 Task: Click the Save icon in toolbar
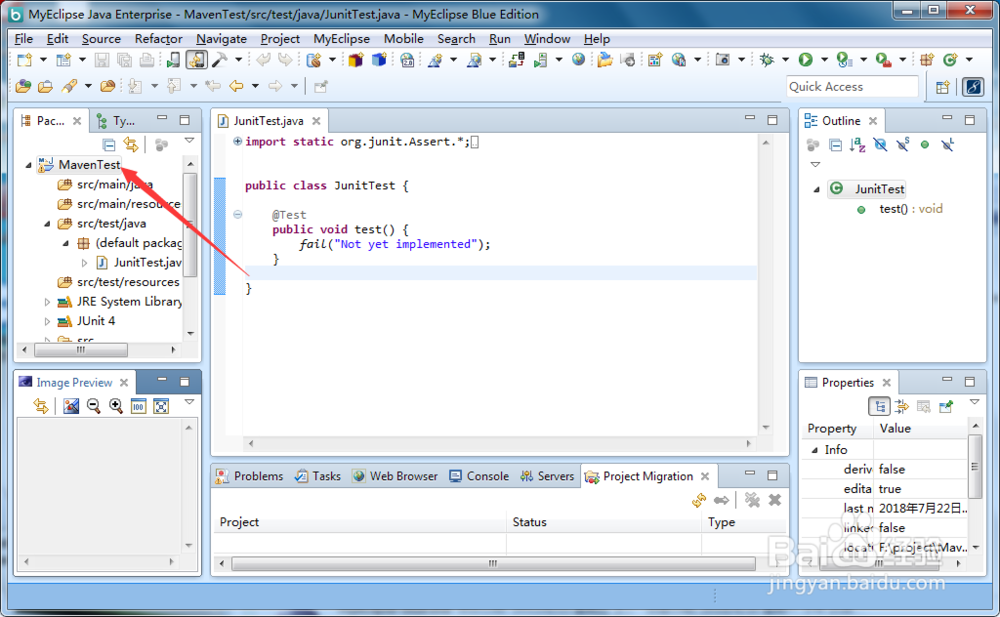101,60
